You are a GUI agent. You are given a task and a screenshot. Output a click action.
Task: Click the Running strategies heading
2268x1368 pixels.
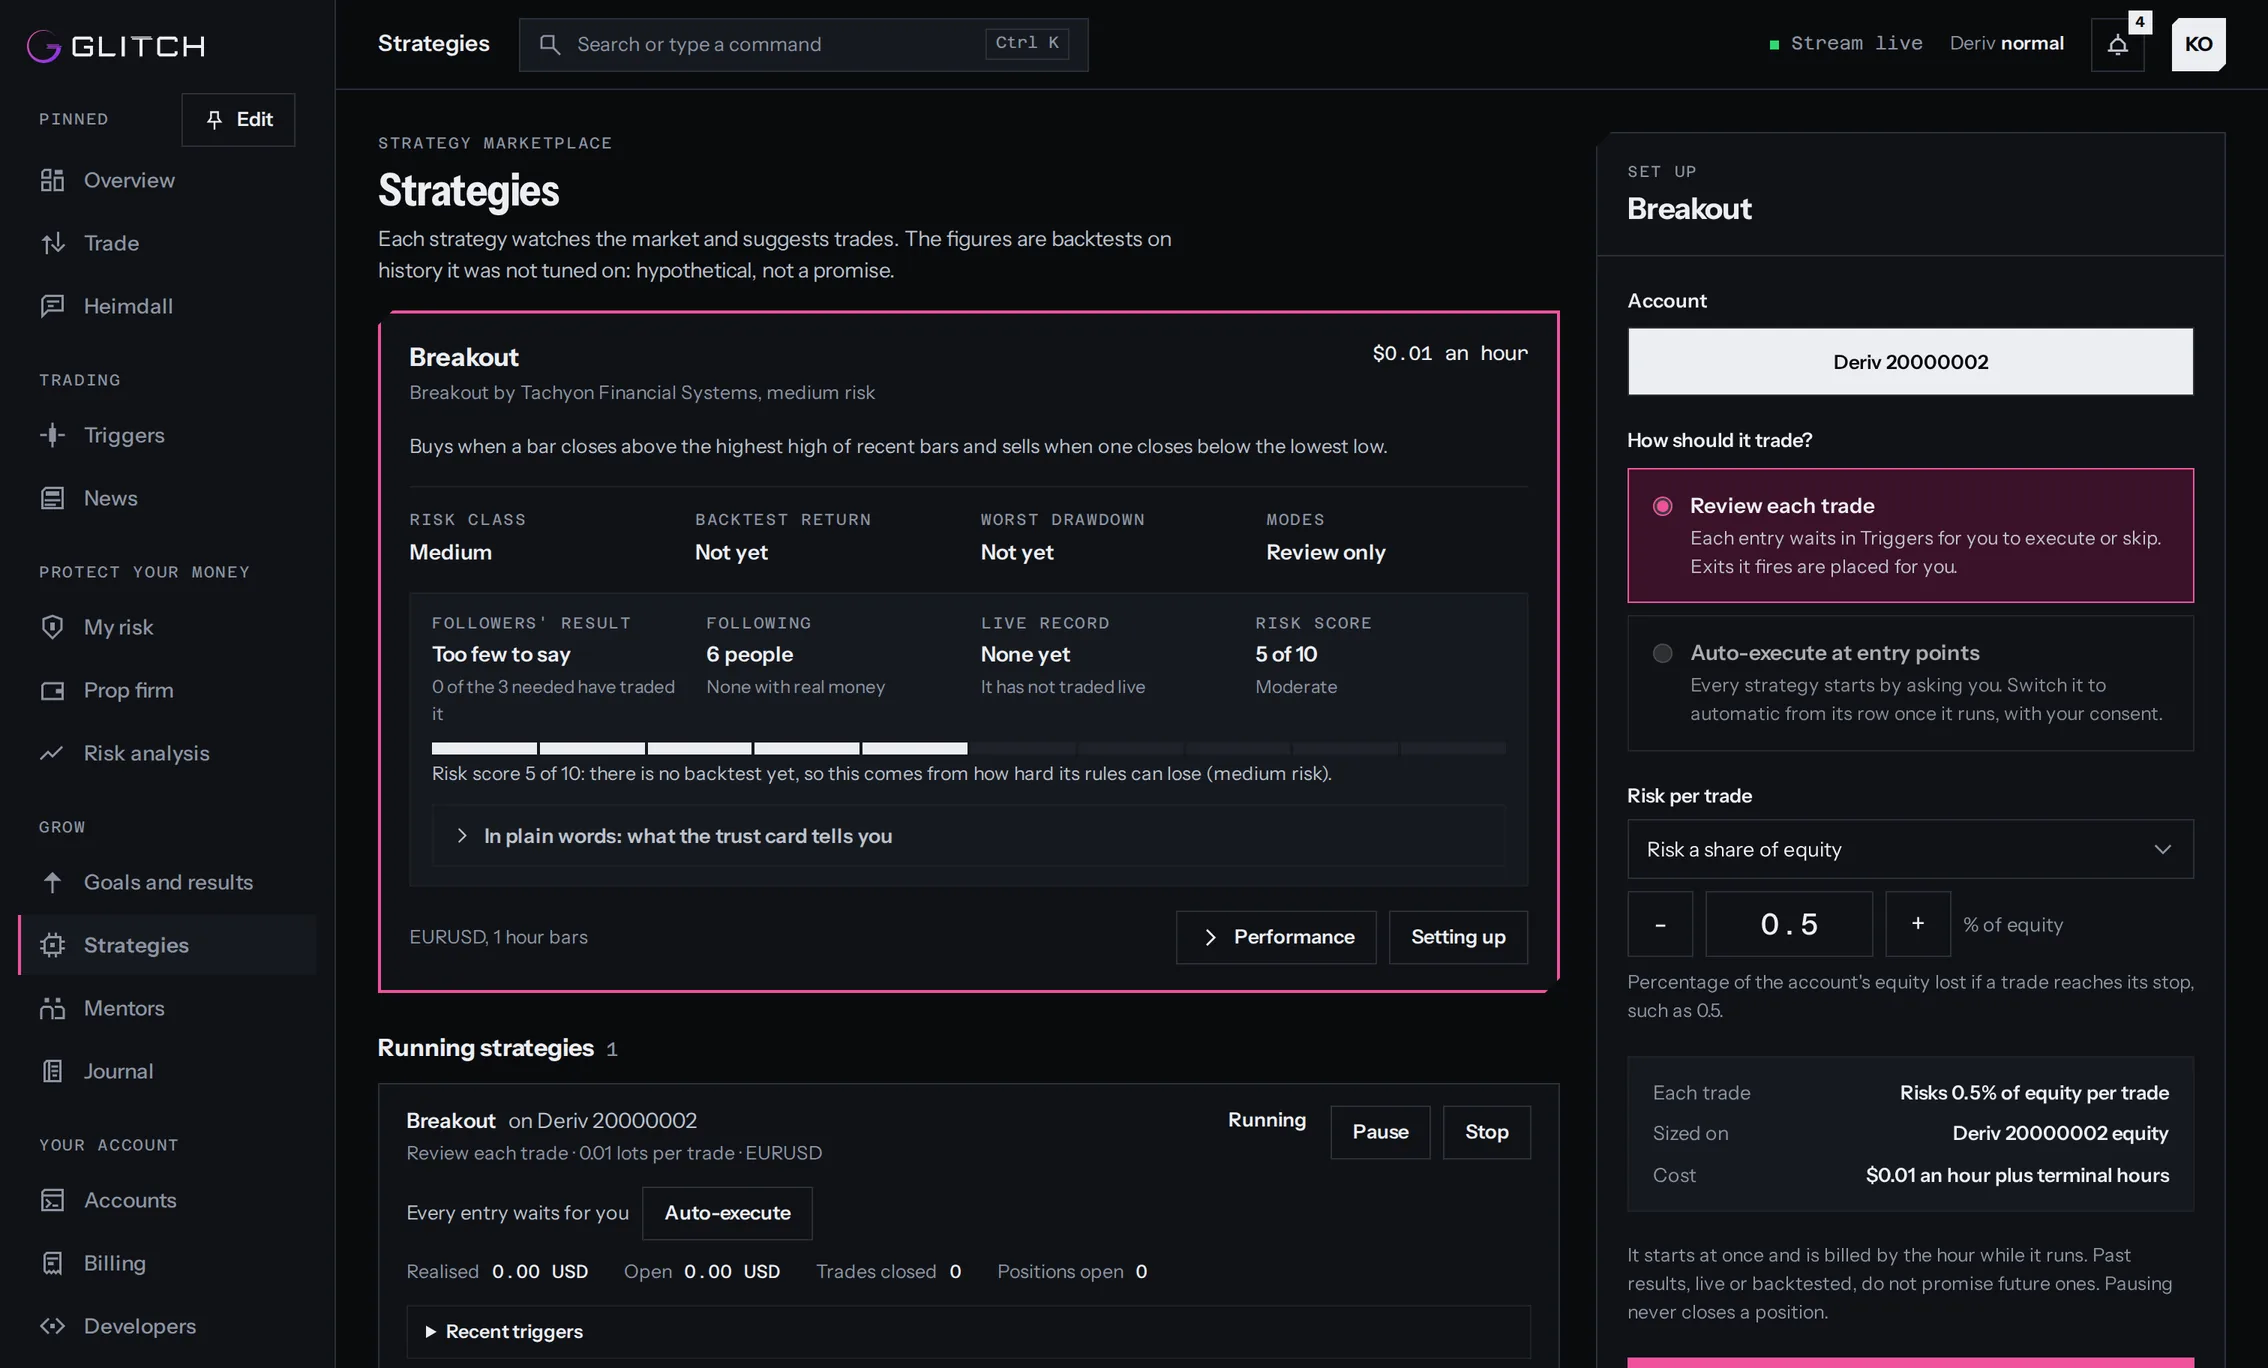486,1047
